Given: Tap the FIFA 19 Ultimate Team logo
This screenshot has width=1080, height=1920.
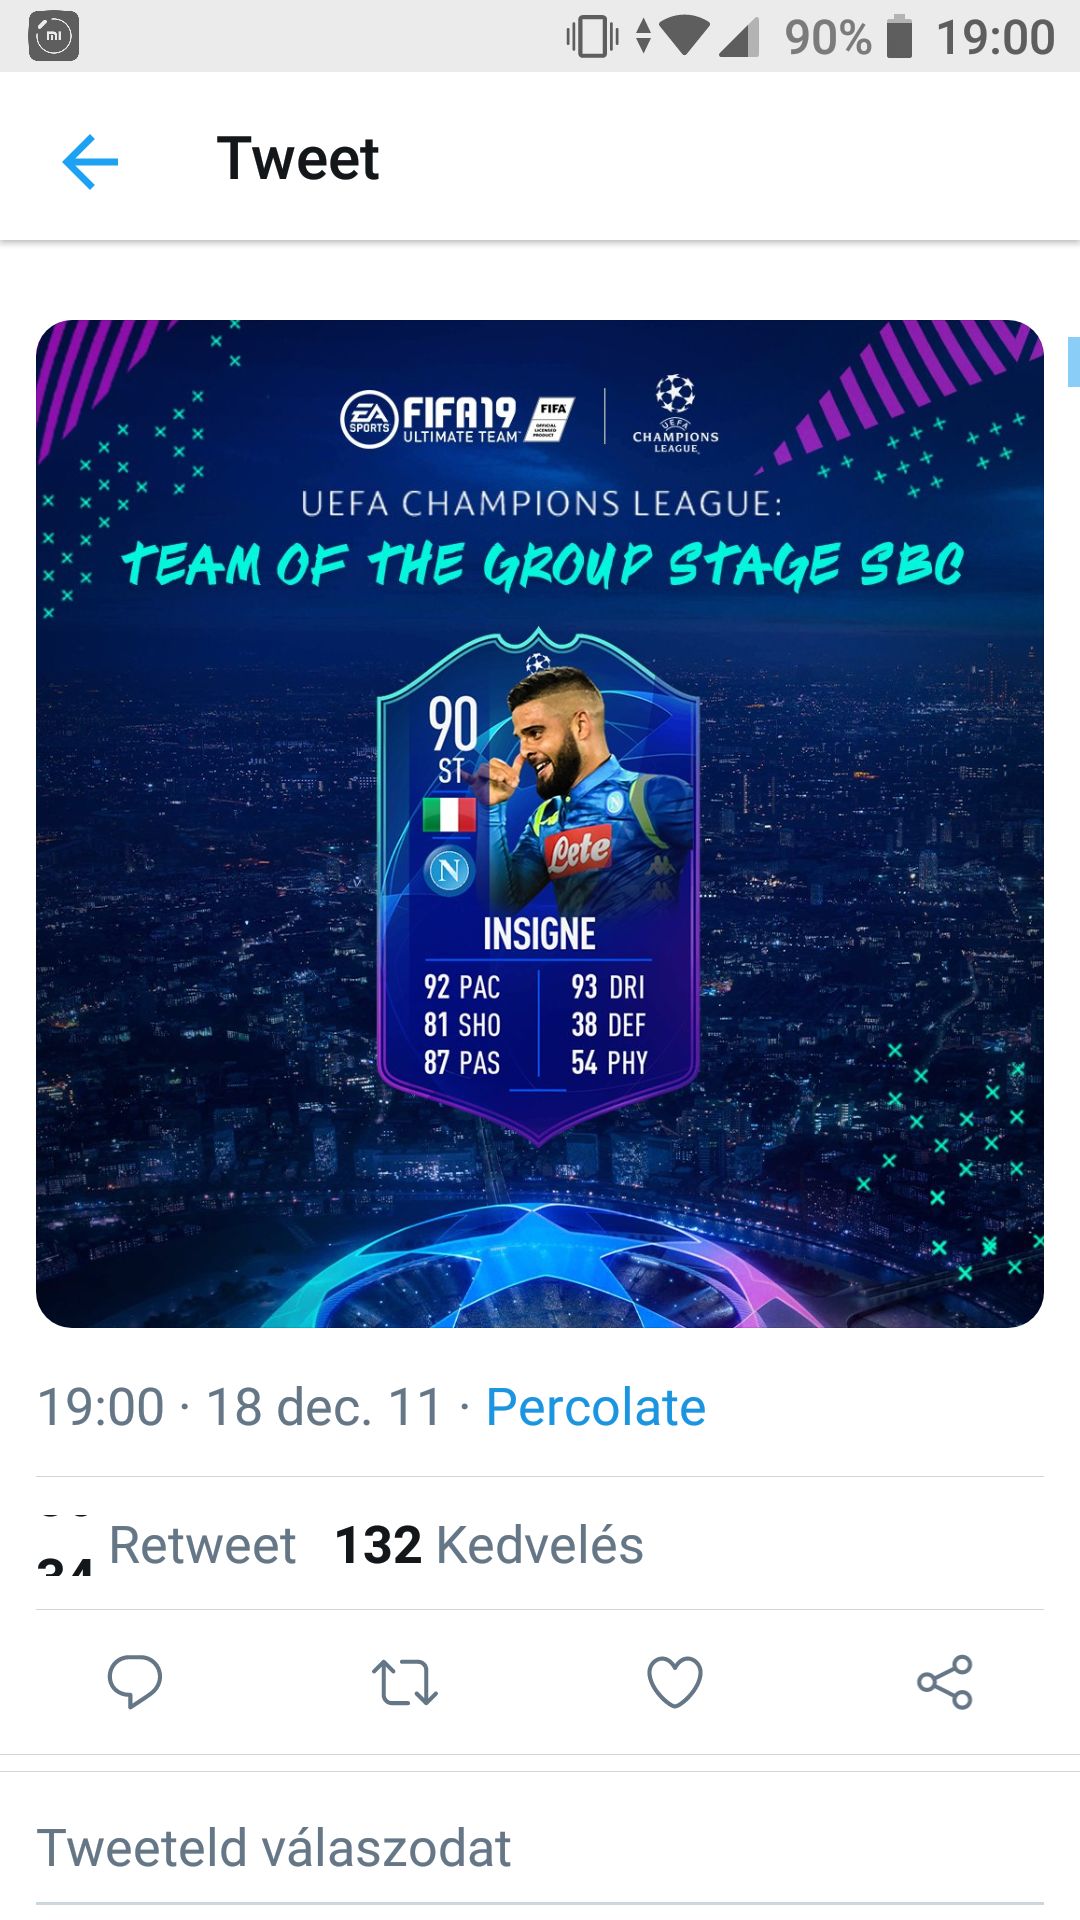Looking at the screenshot, I should click(x=458, y=419).
